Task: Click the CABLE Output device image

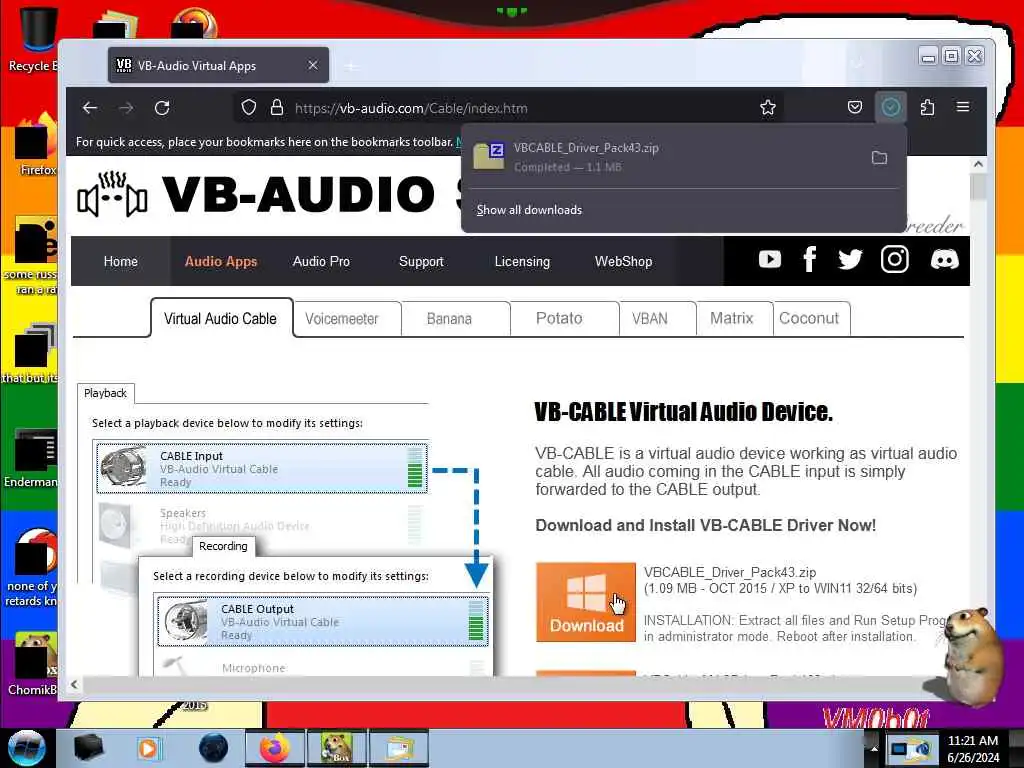Action: (186, 620)
